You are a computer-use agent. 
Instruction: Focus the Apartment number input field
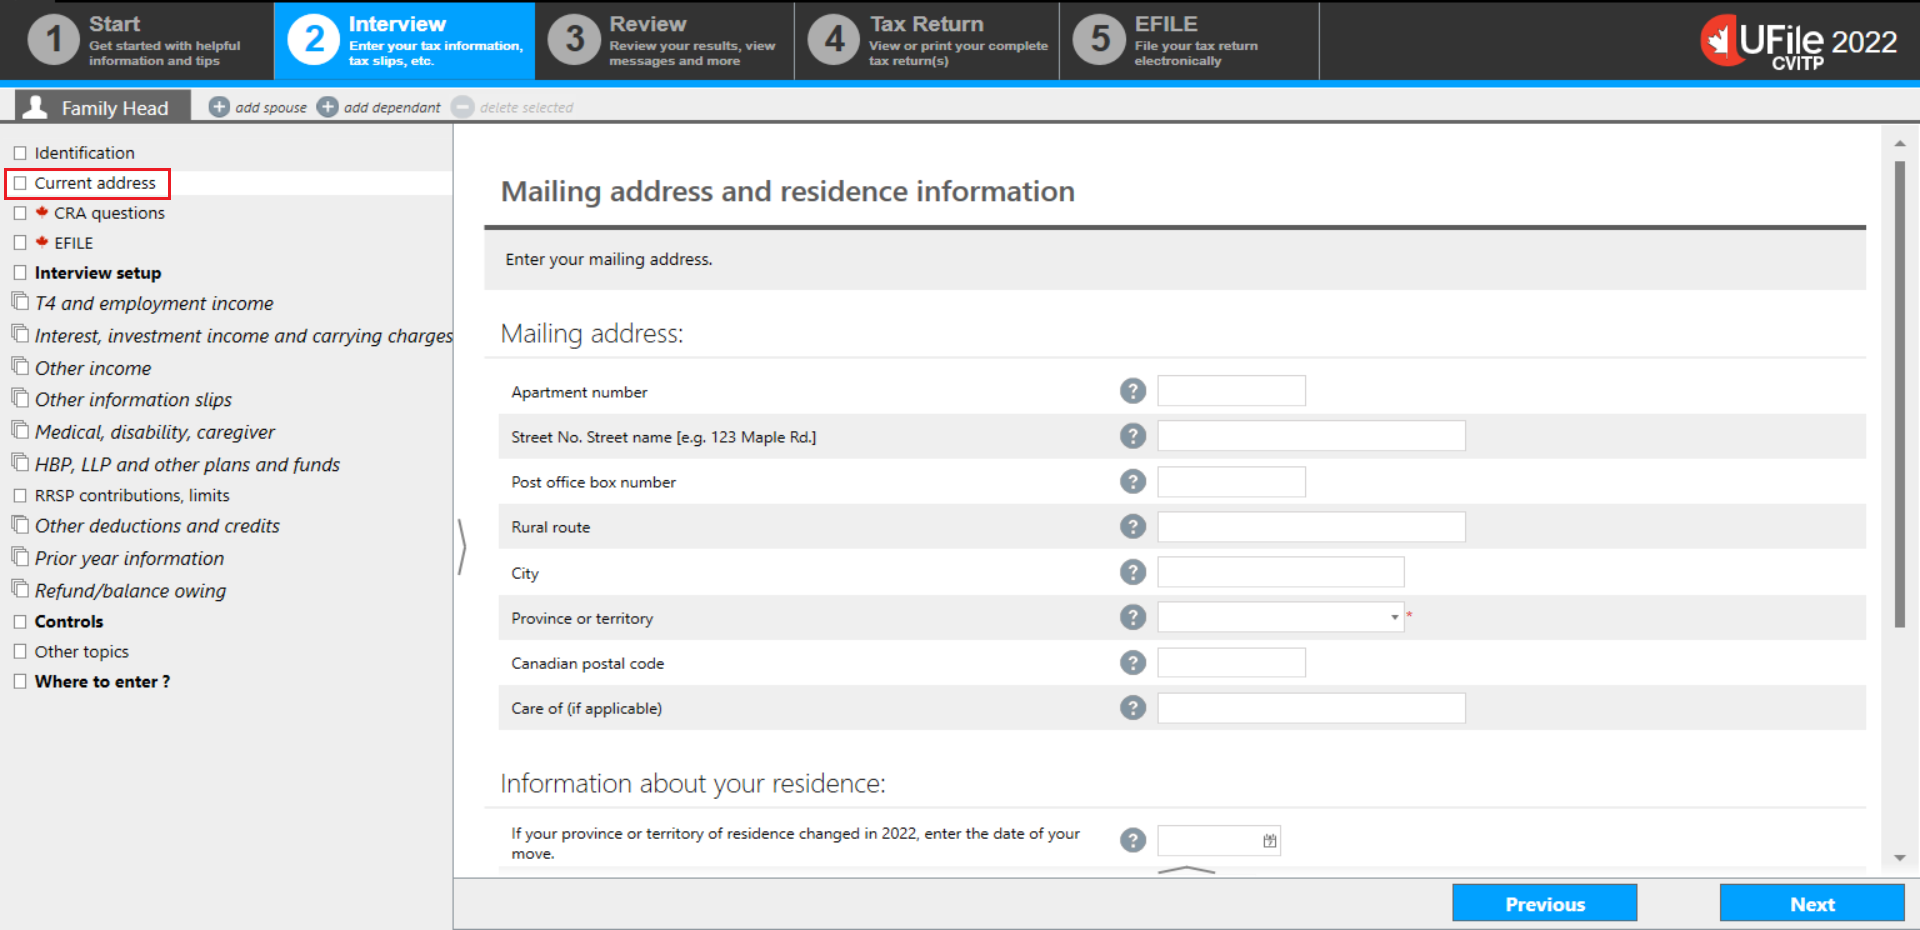1231,391
